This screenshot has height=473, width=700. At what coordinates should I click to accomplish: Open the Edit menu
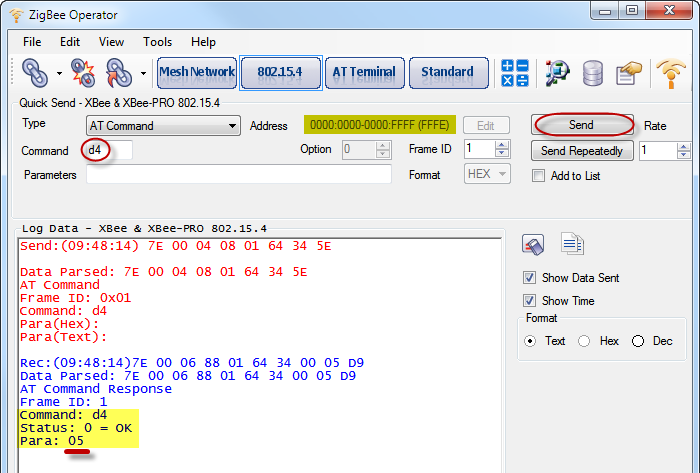[70, 42]
